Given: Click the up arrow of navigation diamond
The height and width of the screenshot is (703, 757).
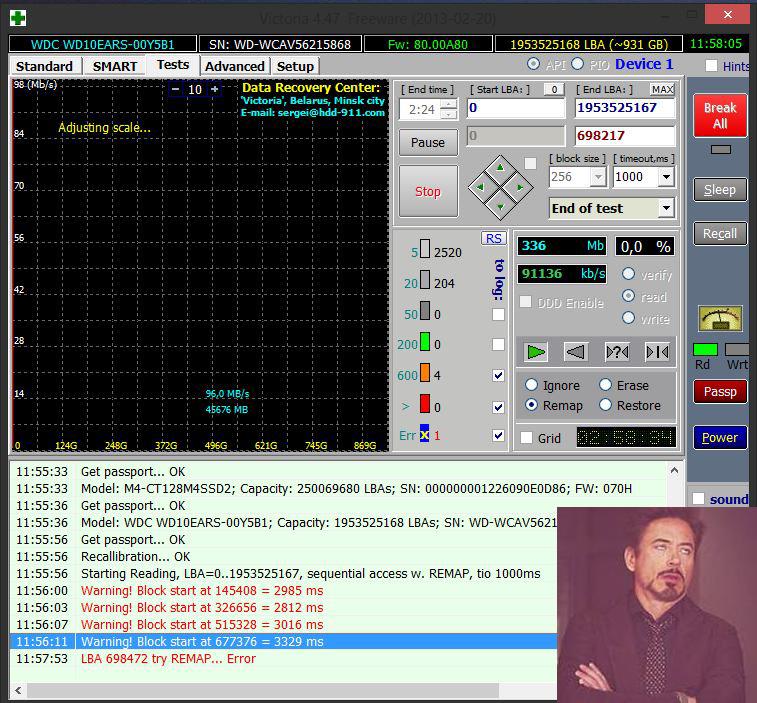Looking at the screenshot, I should pyautogui.click(x=500, y=168).
